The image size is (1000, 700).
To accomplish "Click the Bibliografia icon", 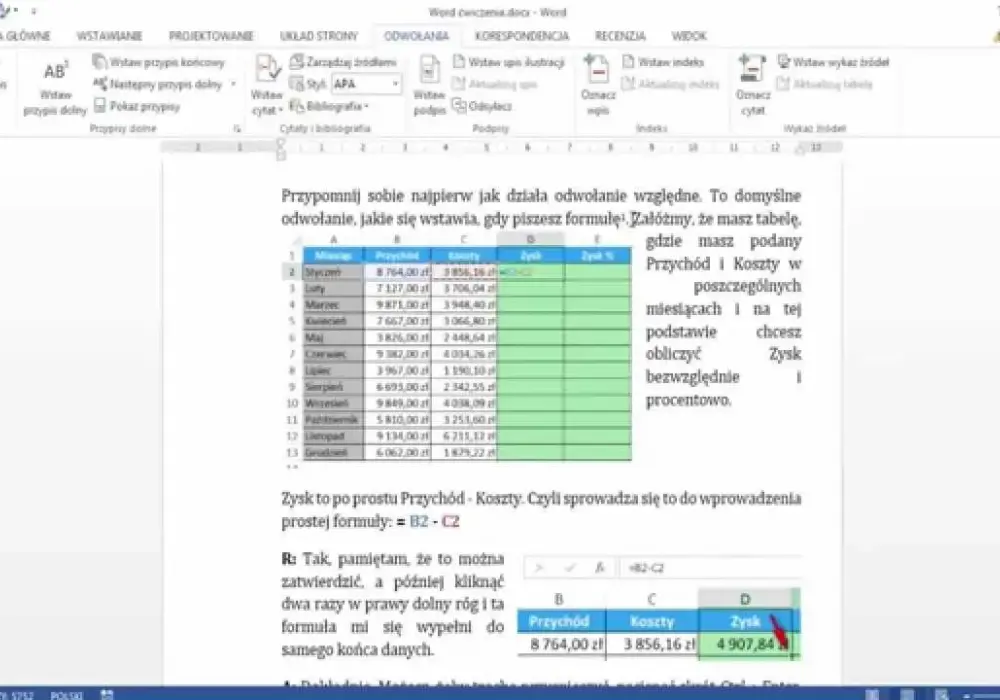I will pos(295,106).
